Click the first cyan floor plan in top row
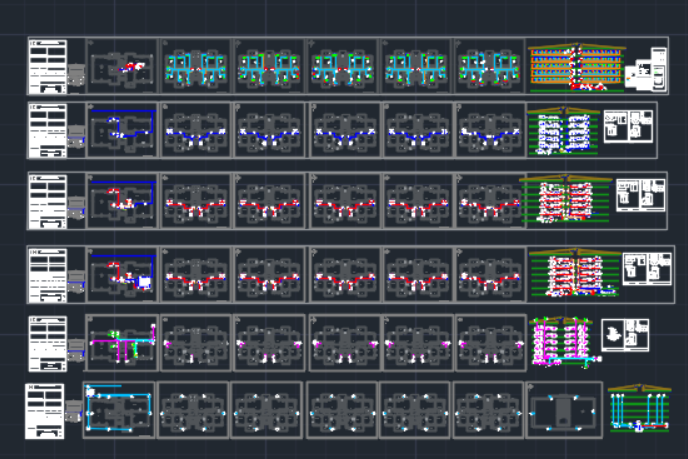The width and height of the screenshot is (688, 459). (197, 67)
